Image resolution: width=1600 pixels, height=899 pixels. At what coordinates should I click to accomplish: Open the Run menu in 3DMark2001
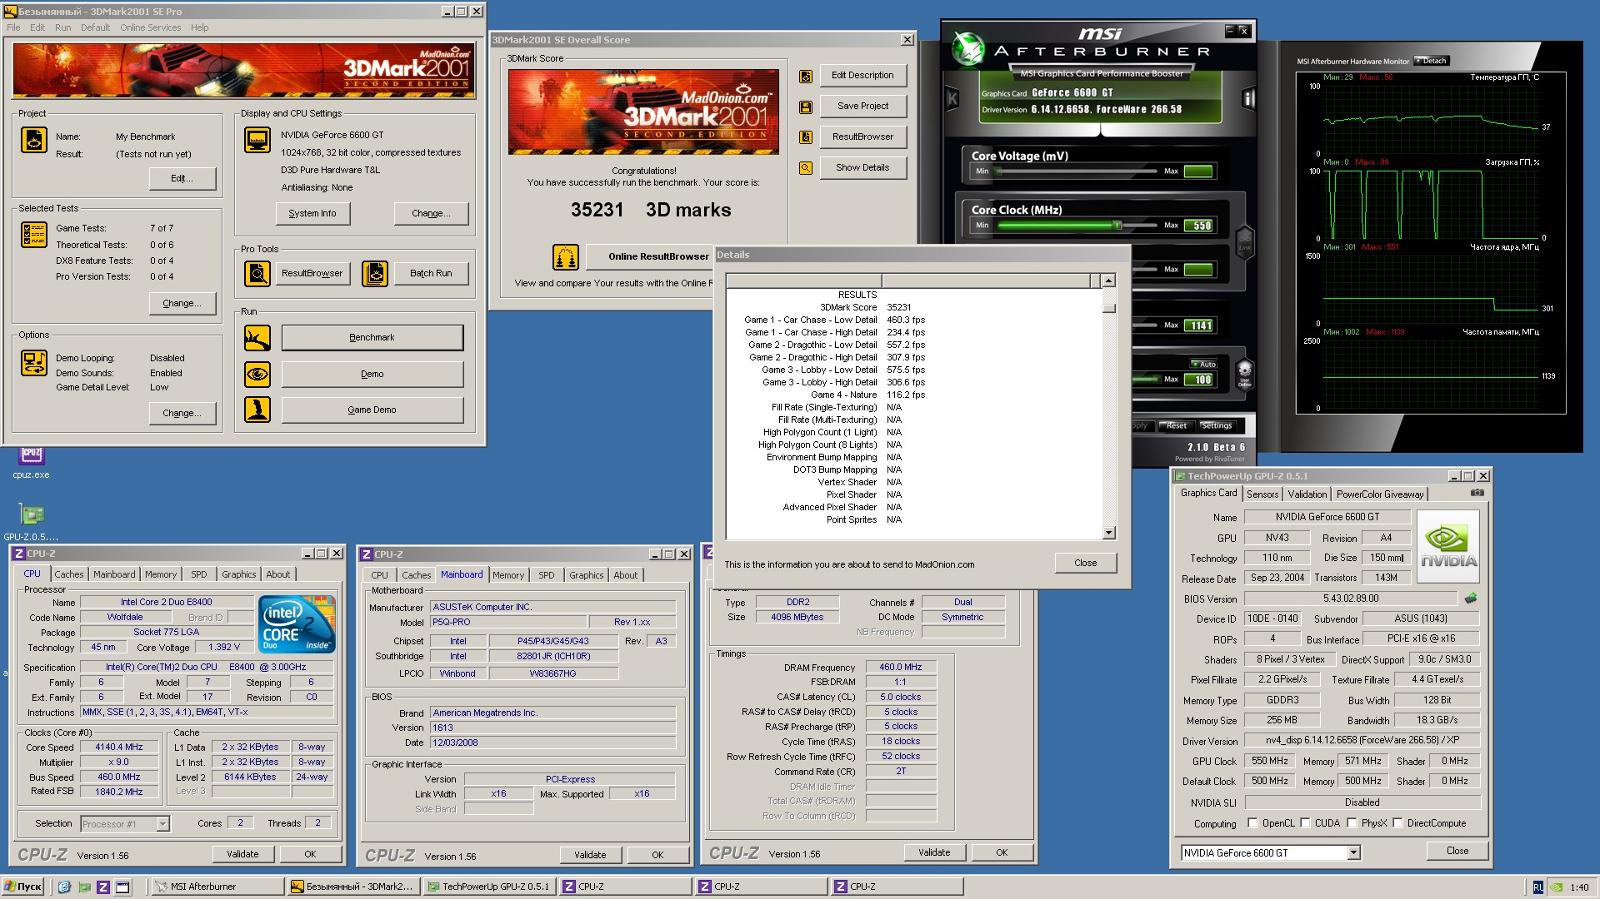(63, 28)
